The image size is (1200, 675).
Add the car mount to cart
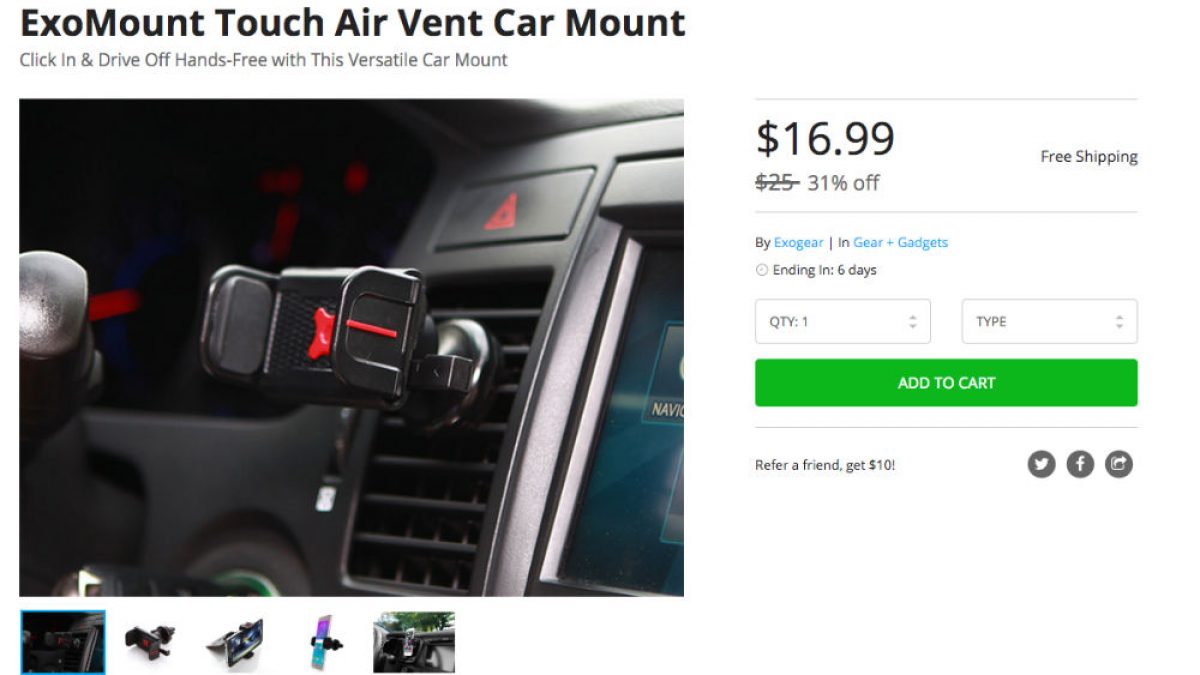coord(946,383)
